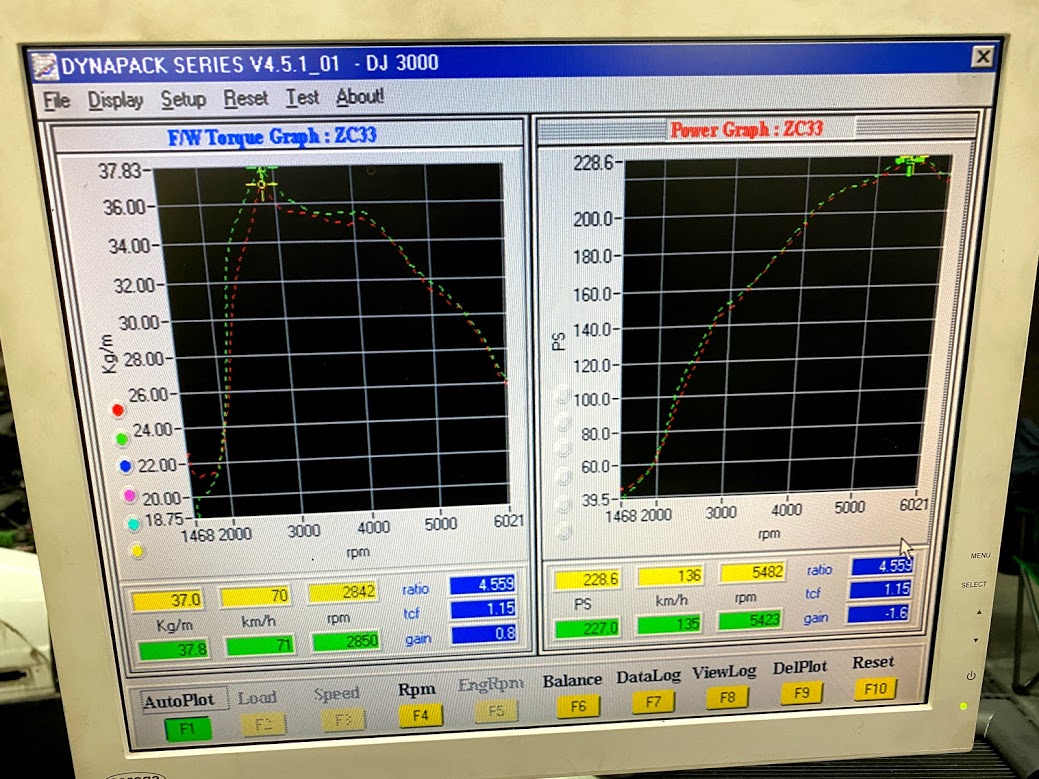Click the yellow 37.0 torque value field
Screen dimensions: 1039x779
click(168, 601)
